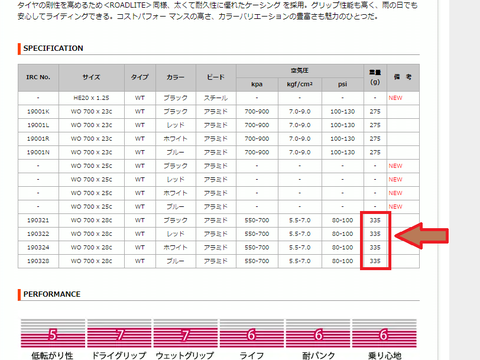Select the 19001L IRC number cell
This screenshot has height=360, width=480.
pyautogui.click(x=38, y=125)
